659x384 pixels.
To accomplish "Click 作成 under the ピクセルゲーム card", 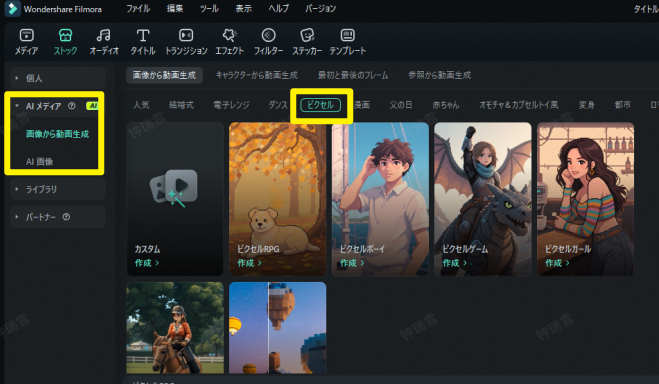I will pos(454,263).
